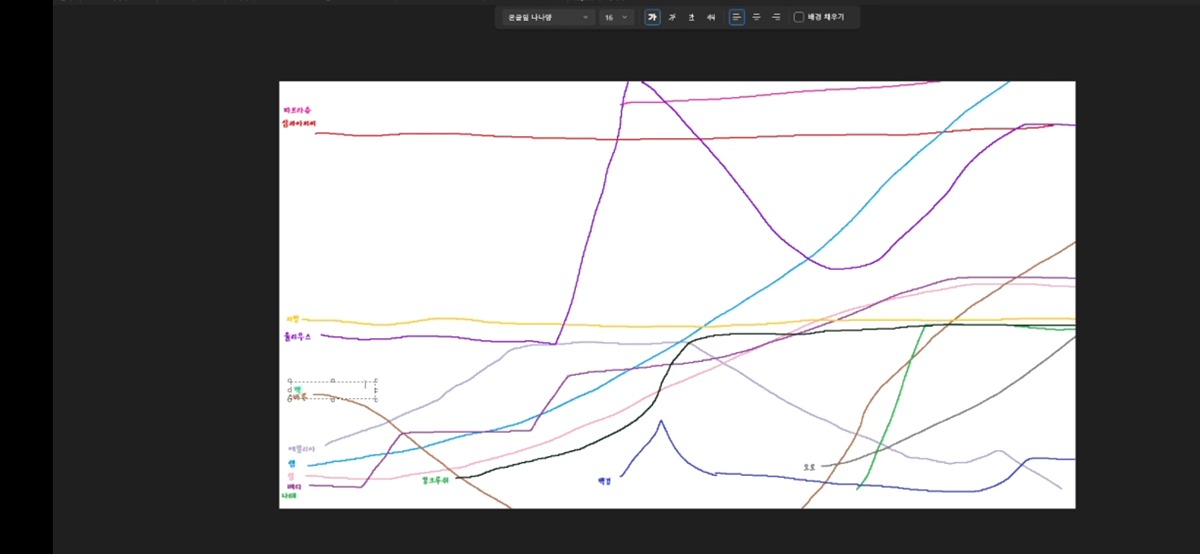Click the green 크루쉬 label near black line

436,480
